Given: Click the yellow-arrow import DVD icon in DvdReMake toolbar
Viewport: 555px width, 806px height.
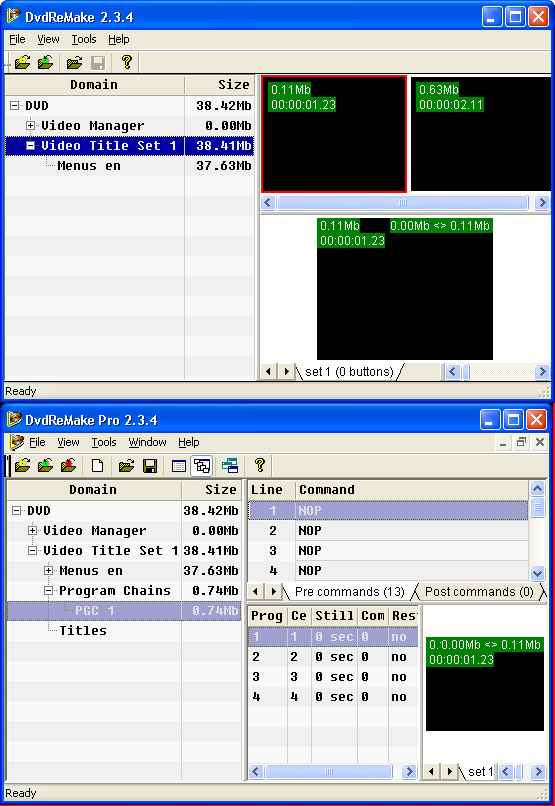Looking at the screenshot, I should tap(22, 63).
